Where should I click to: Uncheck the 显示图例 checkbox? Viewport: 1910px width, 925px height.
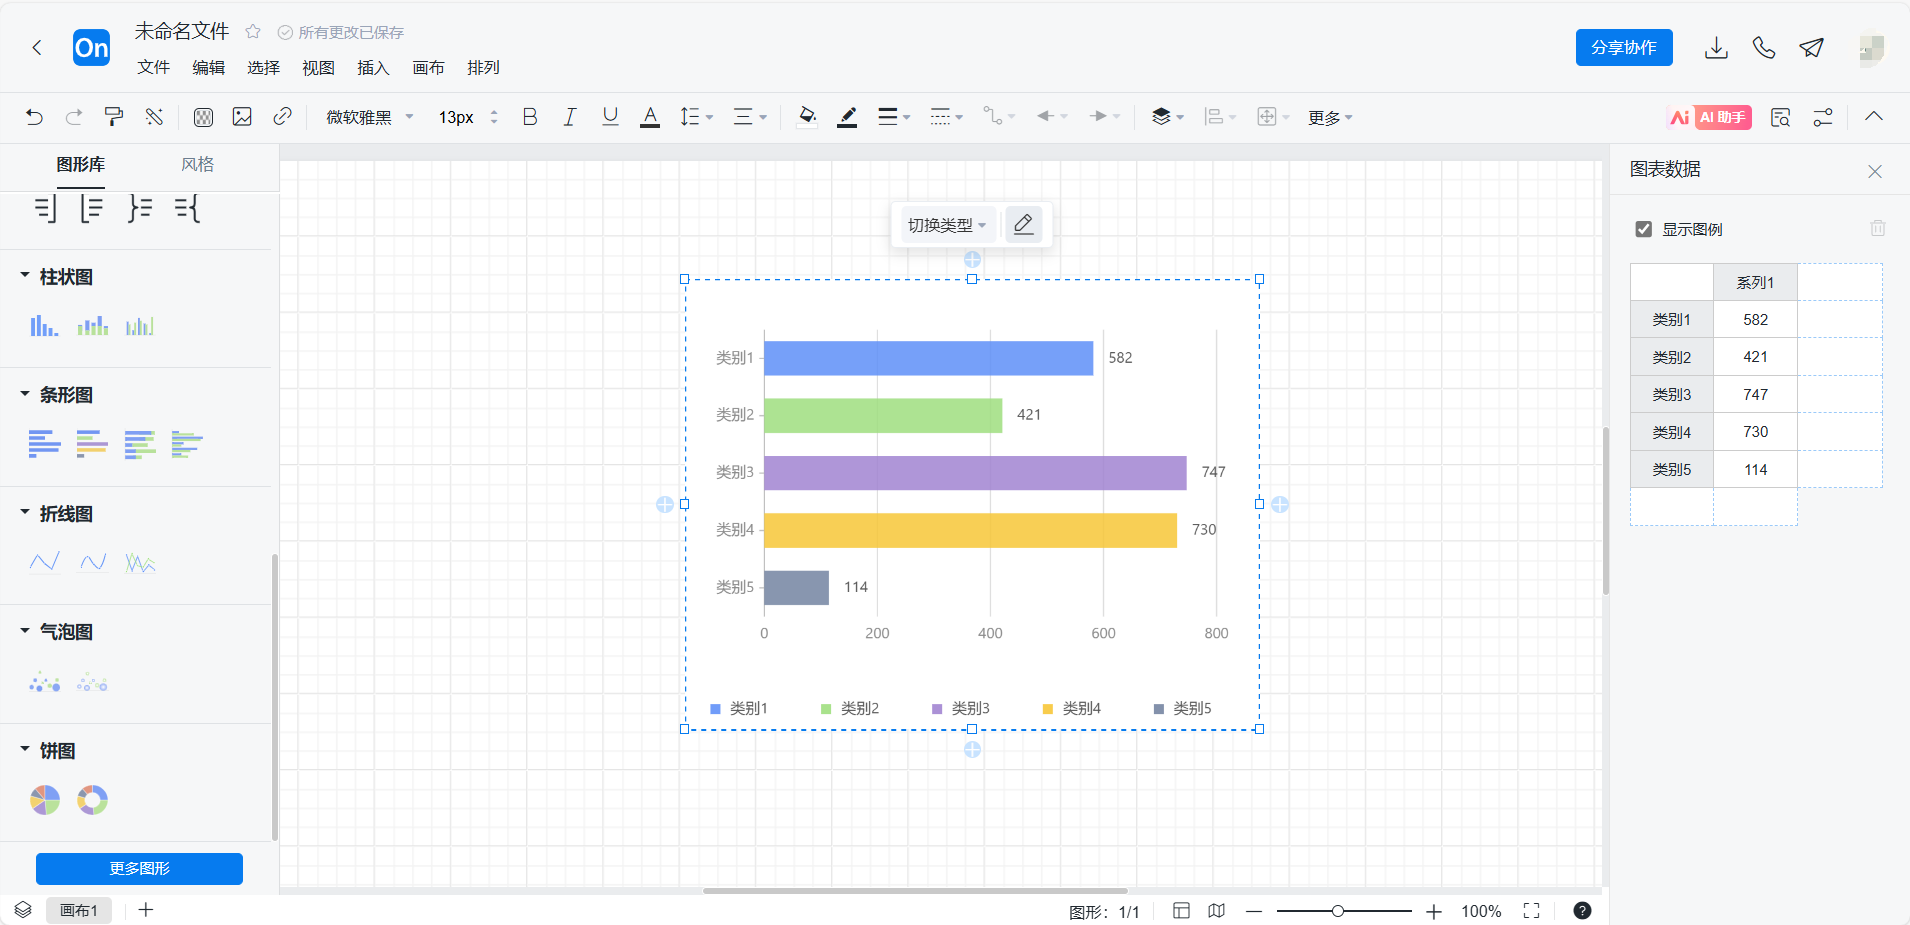point(1643,229)
